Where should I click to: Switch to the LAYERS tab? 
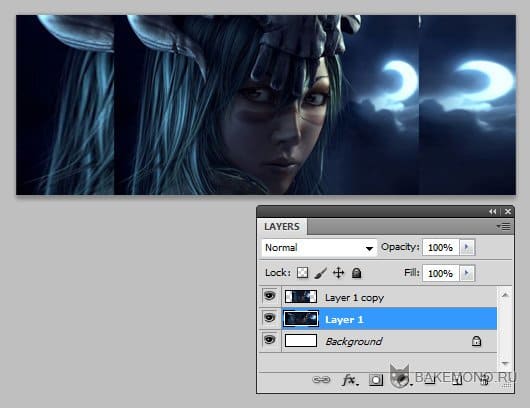pyautogui.click(x=282, y=226)
